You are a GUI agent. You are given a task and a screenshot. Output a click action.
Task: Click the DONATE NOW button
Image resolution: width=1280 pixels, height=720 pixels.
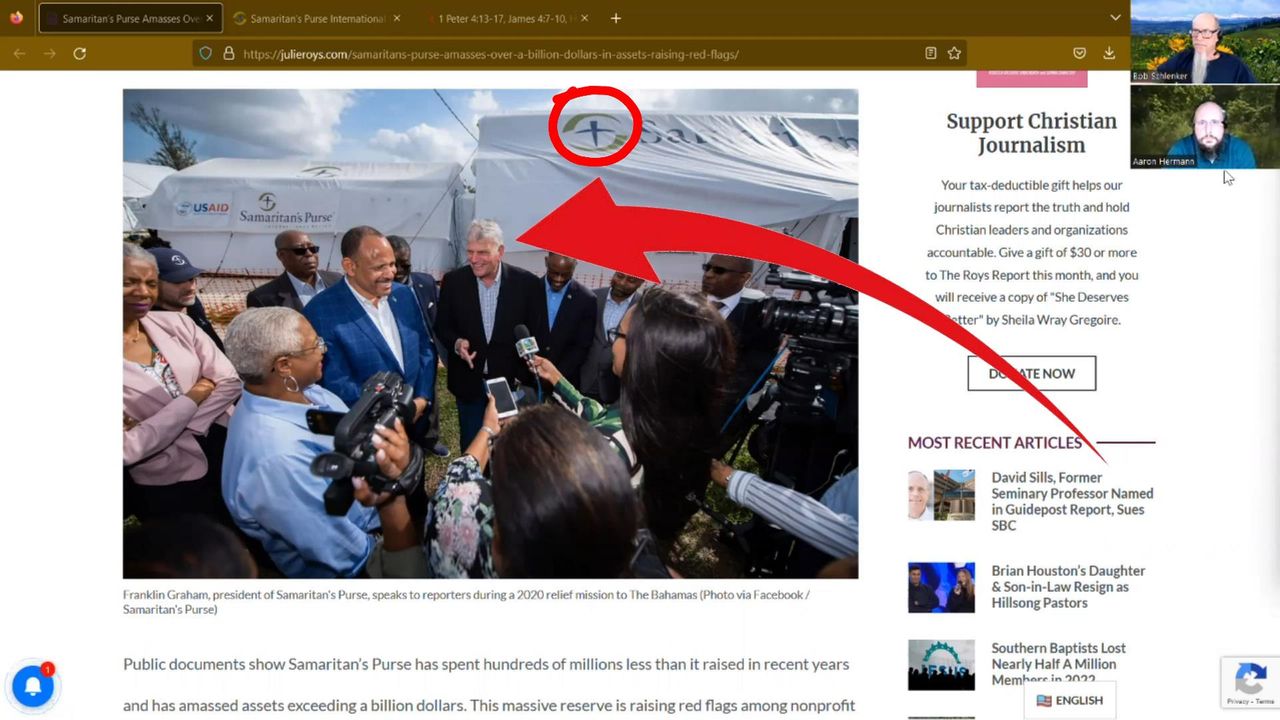[1031, 373]
